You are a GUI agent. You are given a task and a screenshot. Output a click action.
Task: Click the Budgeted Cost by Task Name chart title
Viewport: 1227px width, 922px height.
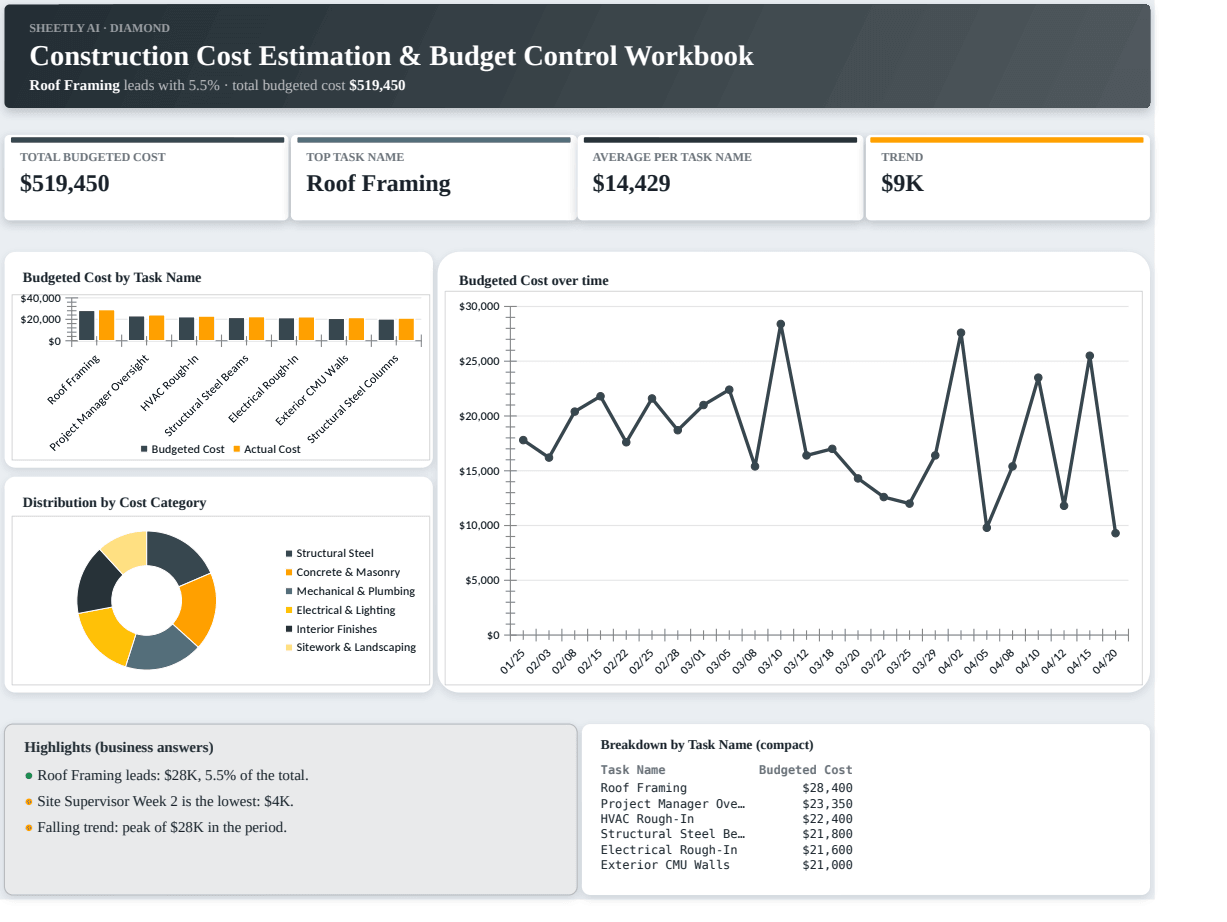point(112,278)
